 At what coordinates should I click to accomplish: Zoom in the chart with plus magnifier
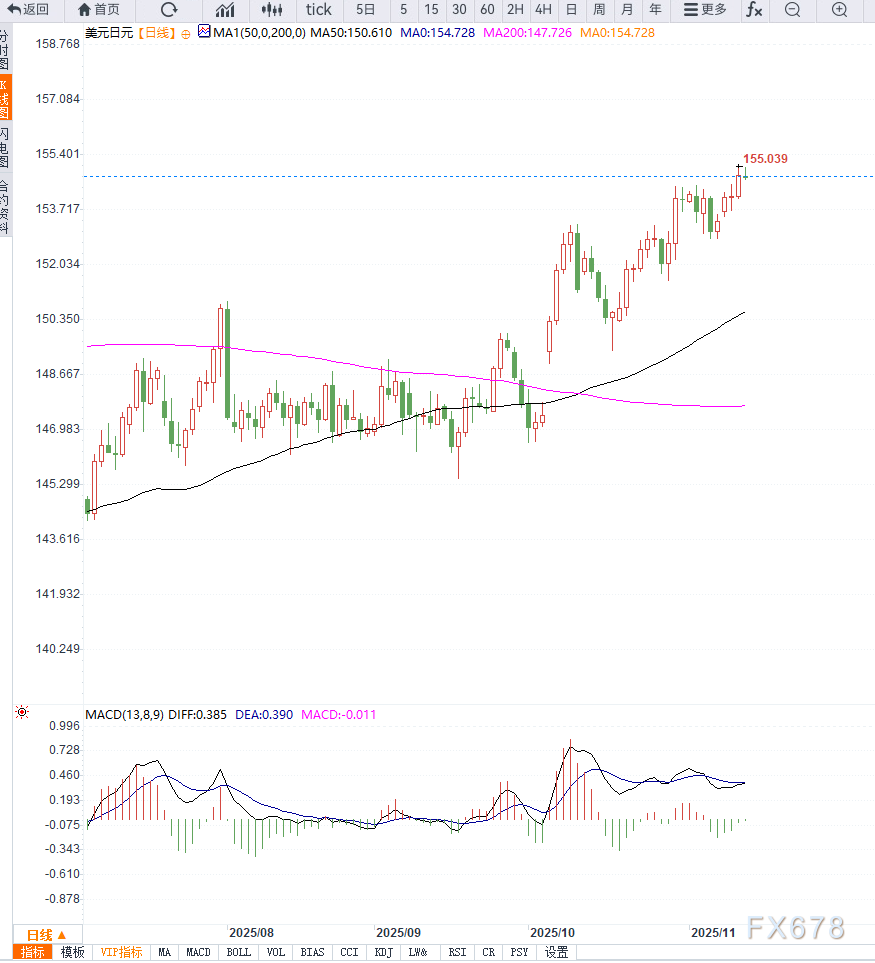coord(839,10)
